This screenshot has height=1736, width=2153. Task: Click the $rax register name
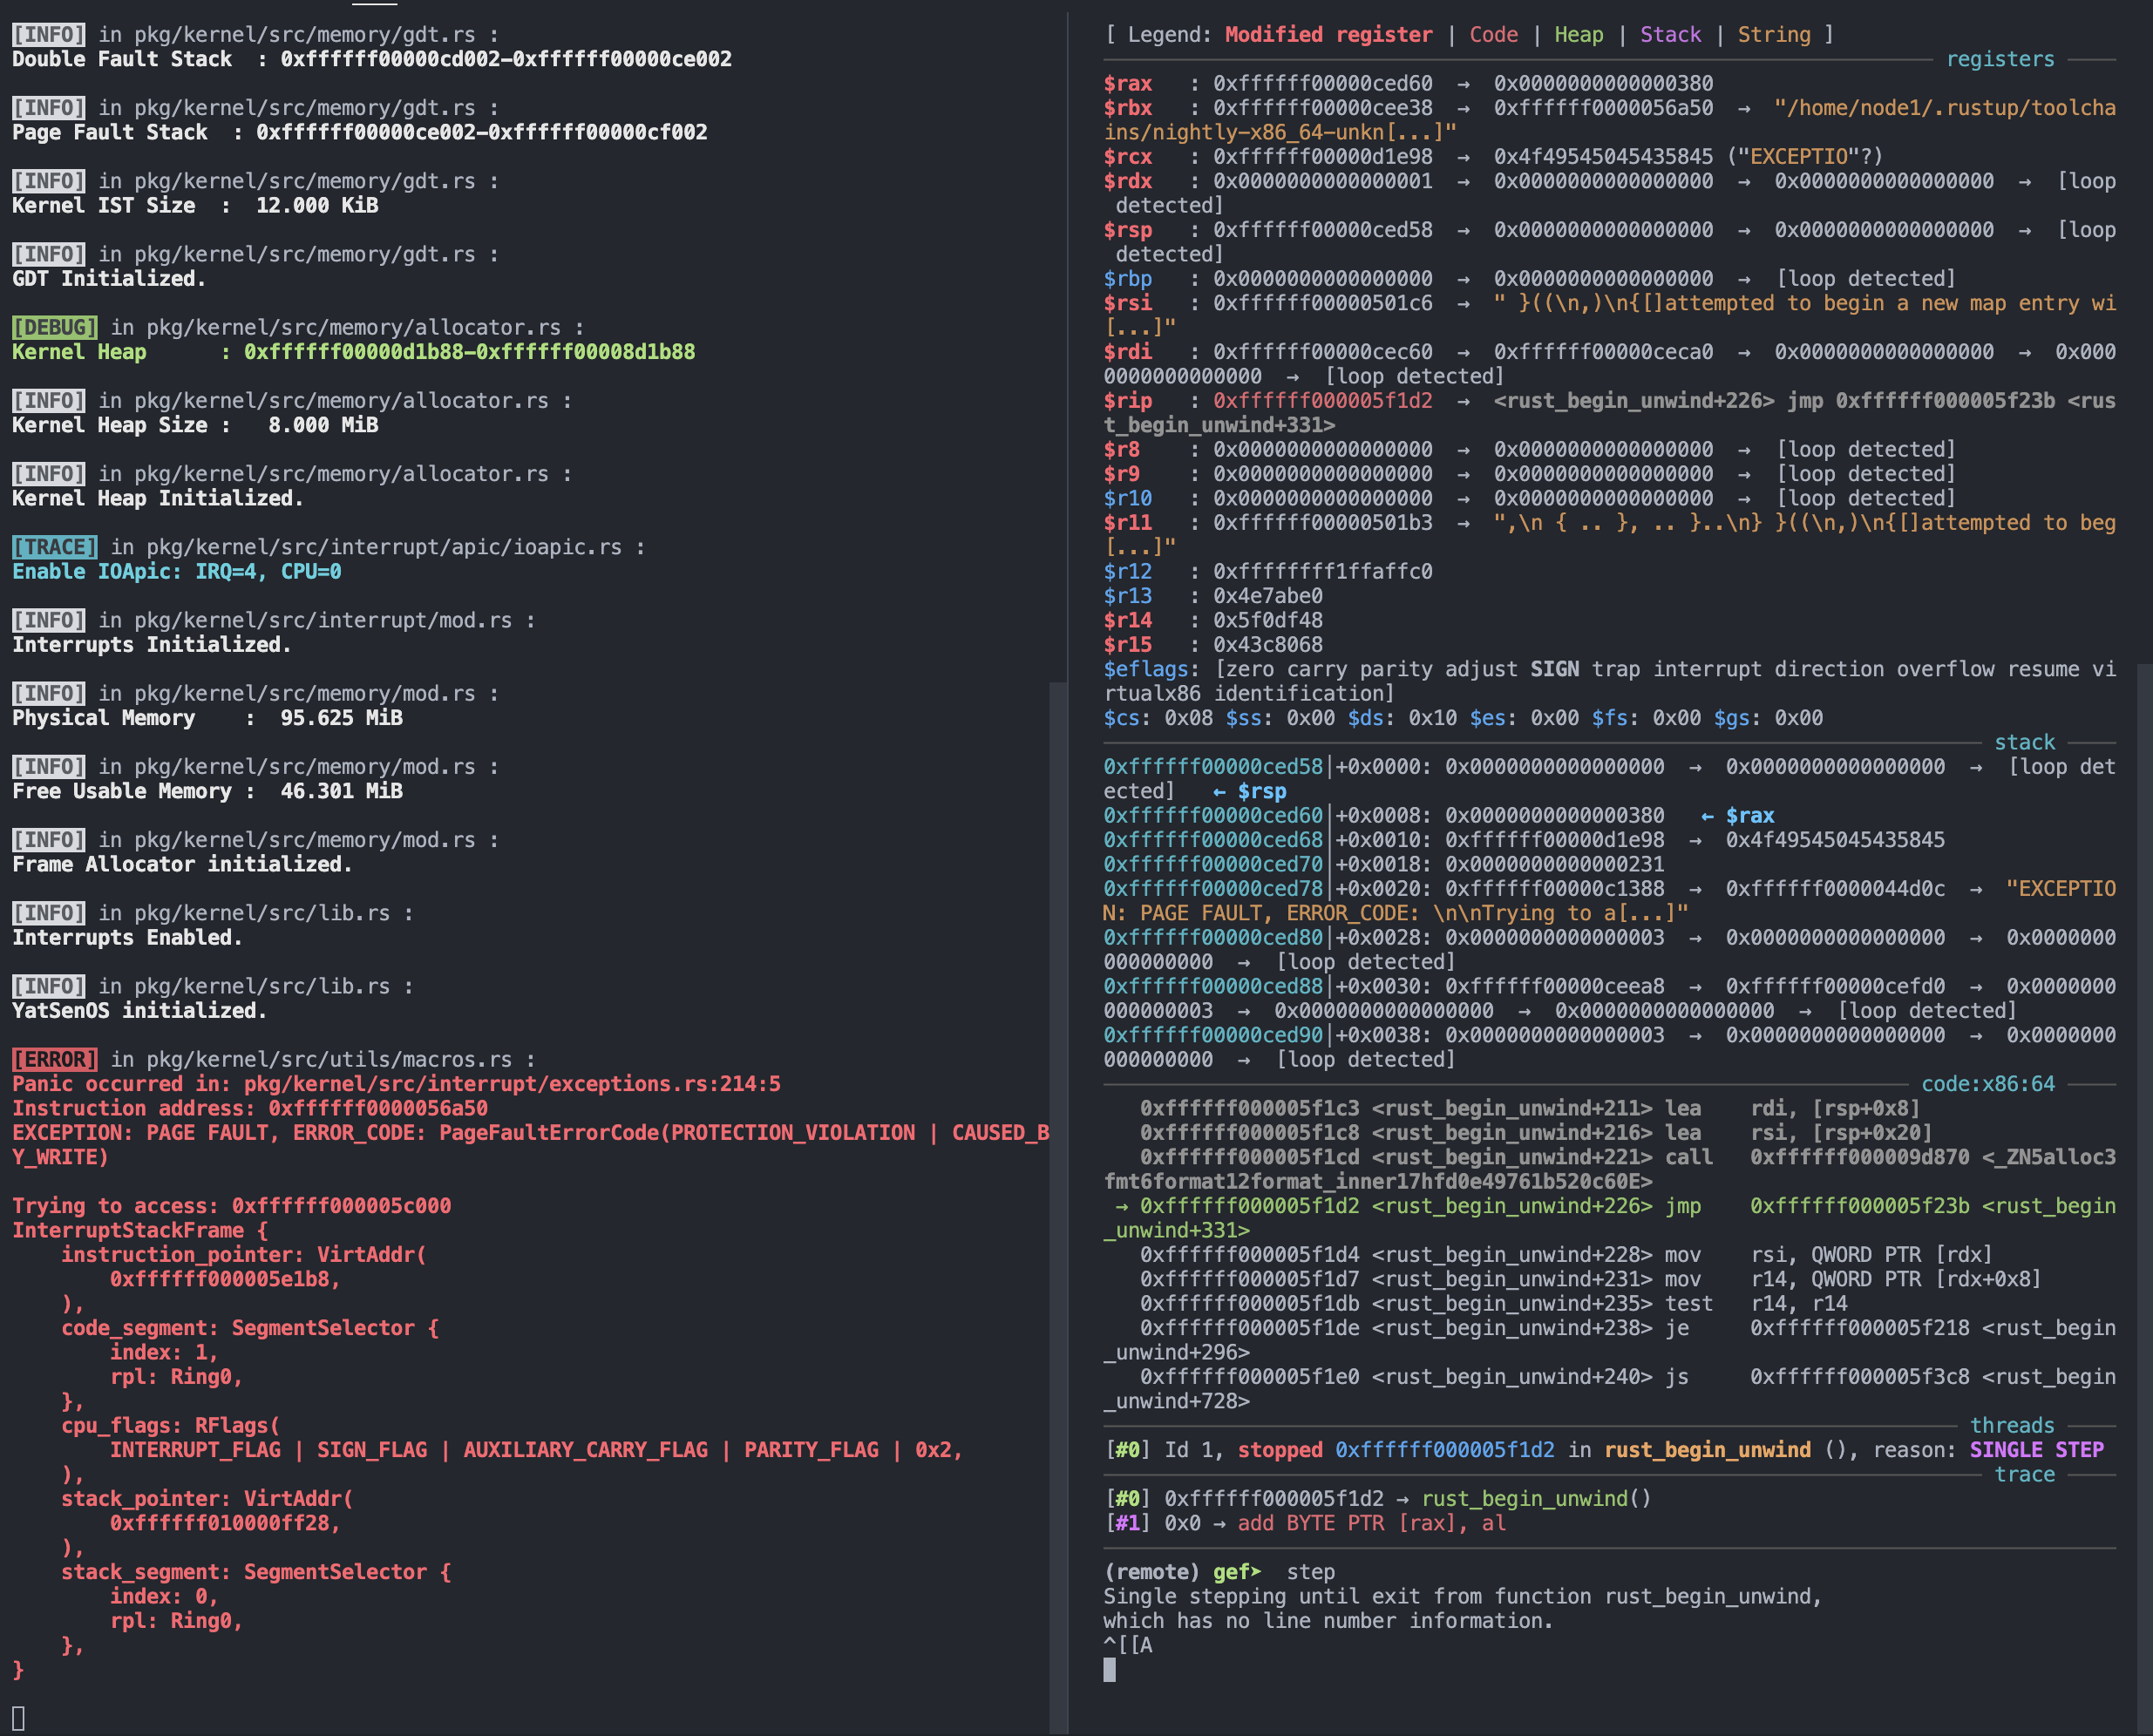point(1127,84)
